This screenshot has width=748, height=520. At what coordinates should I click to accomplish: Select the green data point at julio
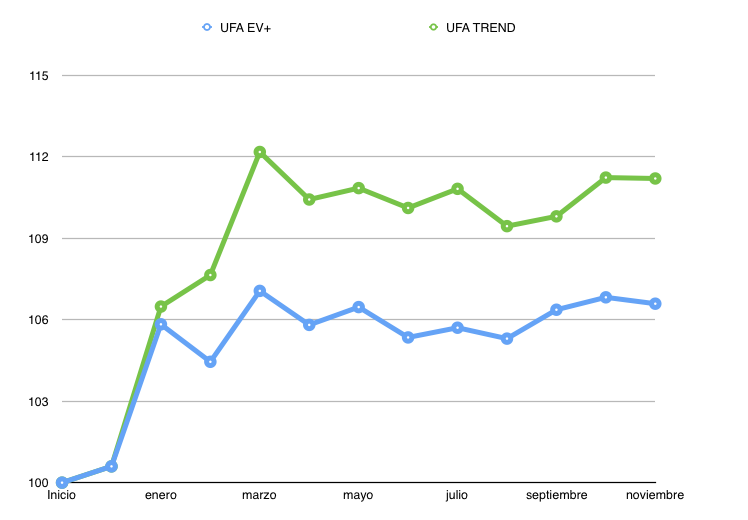click(457, 189)
